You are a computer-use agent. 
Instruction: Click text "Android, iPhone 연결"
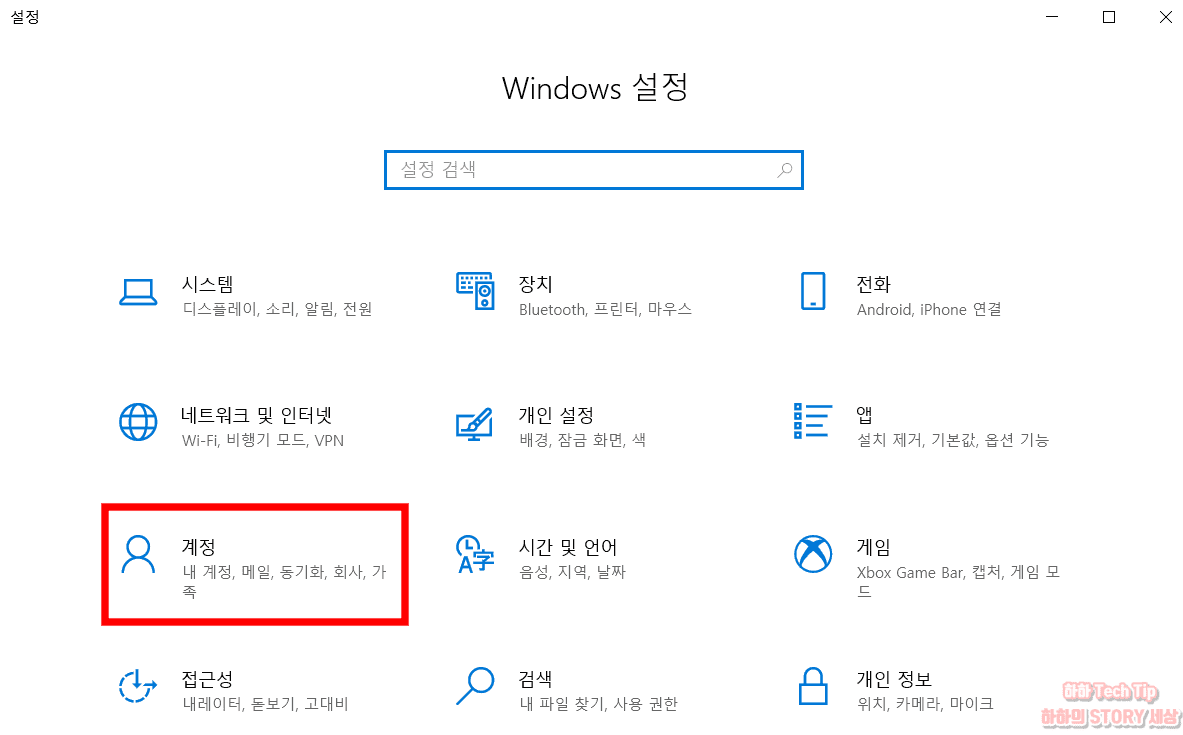(929, 309)
